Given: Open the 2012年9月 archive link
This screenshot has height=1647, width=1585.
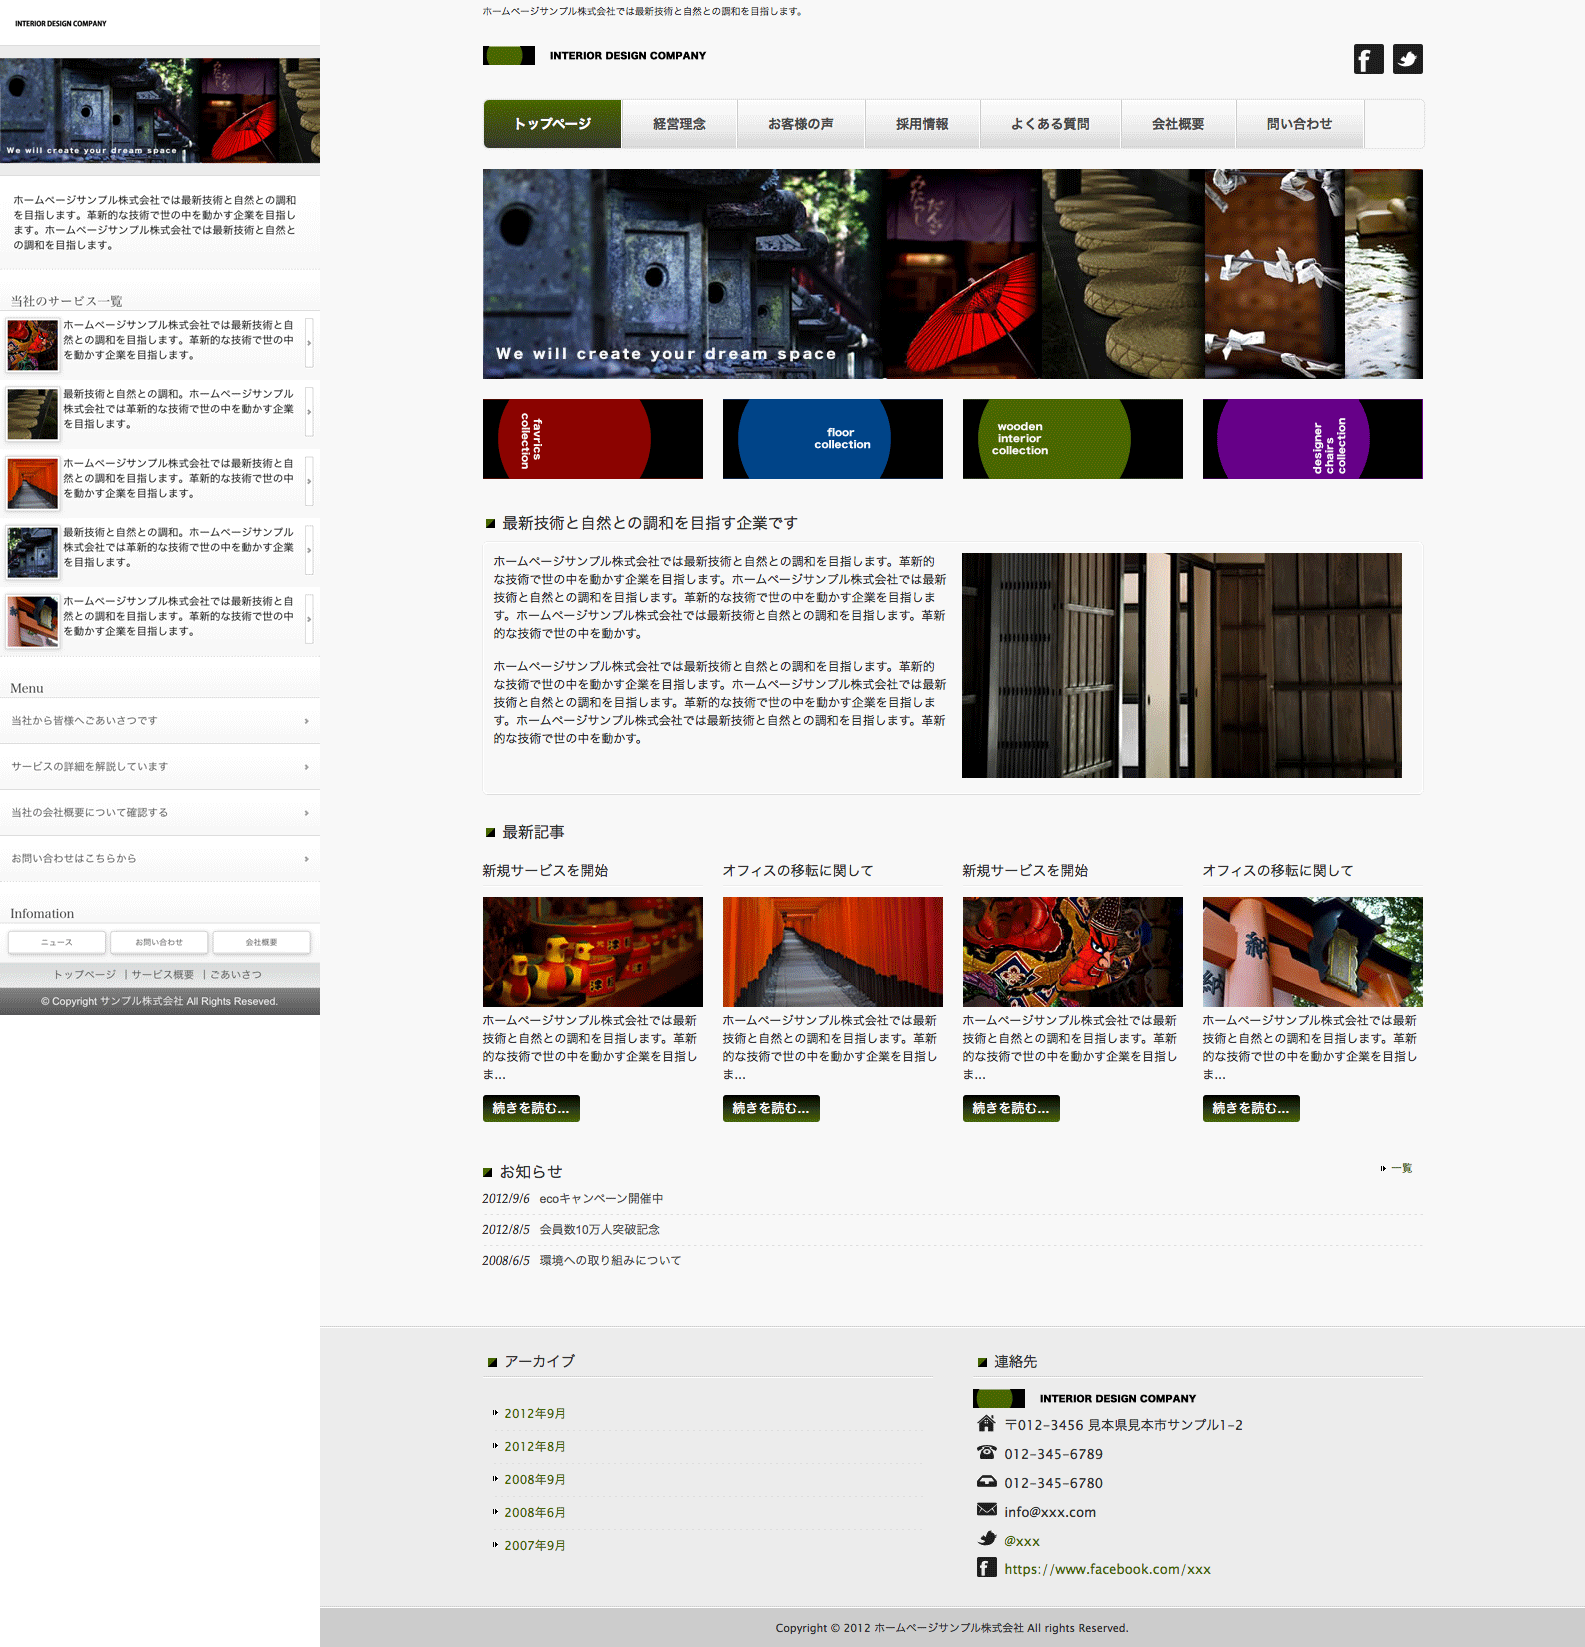Looking at the screenshot, I should 535,1413.
